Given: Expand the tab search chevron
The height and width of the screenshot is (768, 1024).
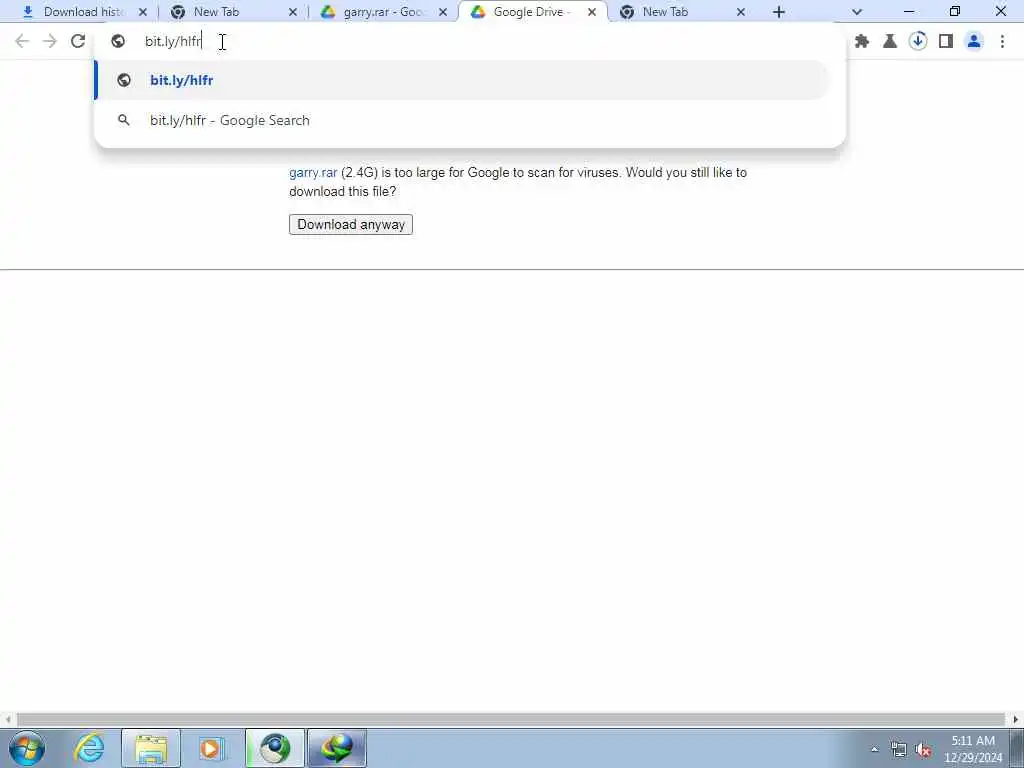Looking at the screenshot, I should pyautogui.click(x=857, y=12).
